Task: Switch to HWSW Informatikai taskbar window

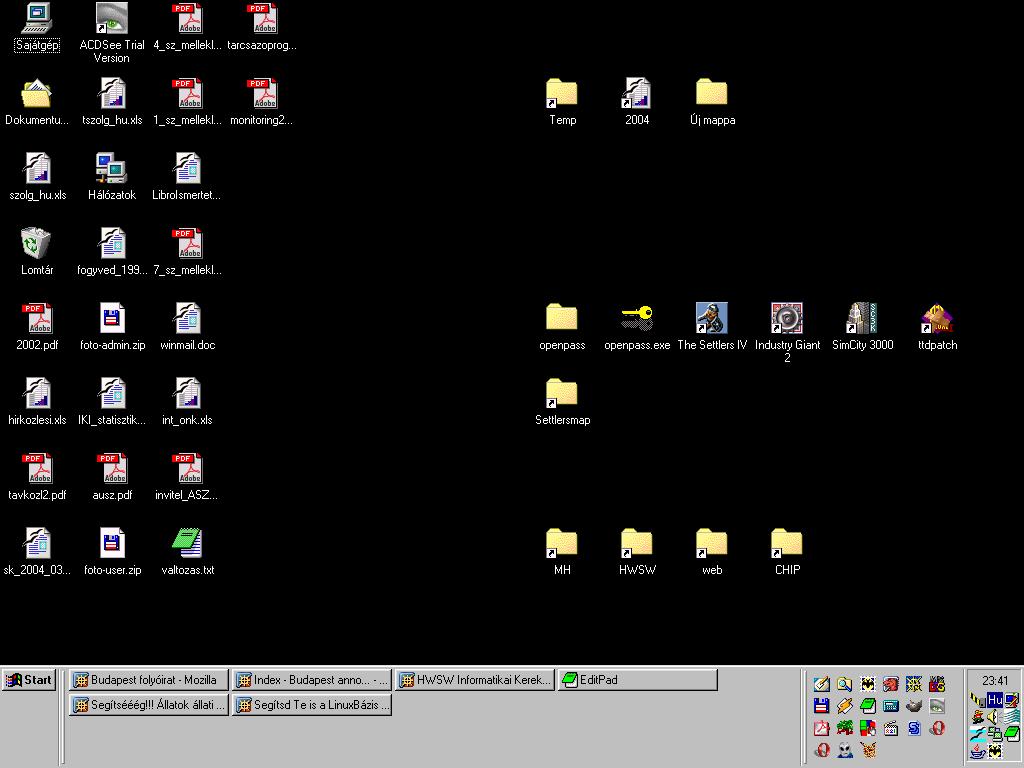Action: [x=475, y=680]
